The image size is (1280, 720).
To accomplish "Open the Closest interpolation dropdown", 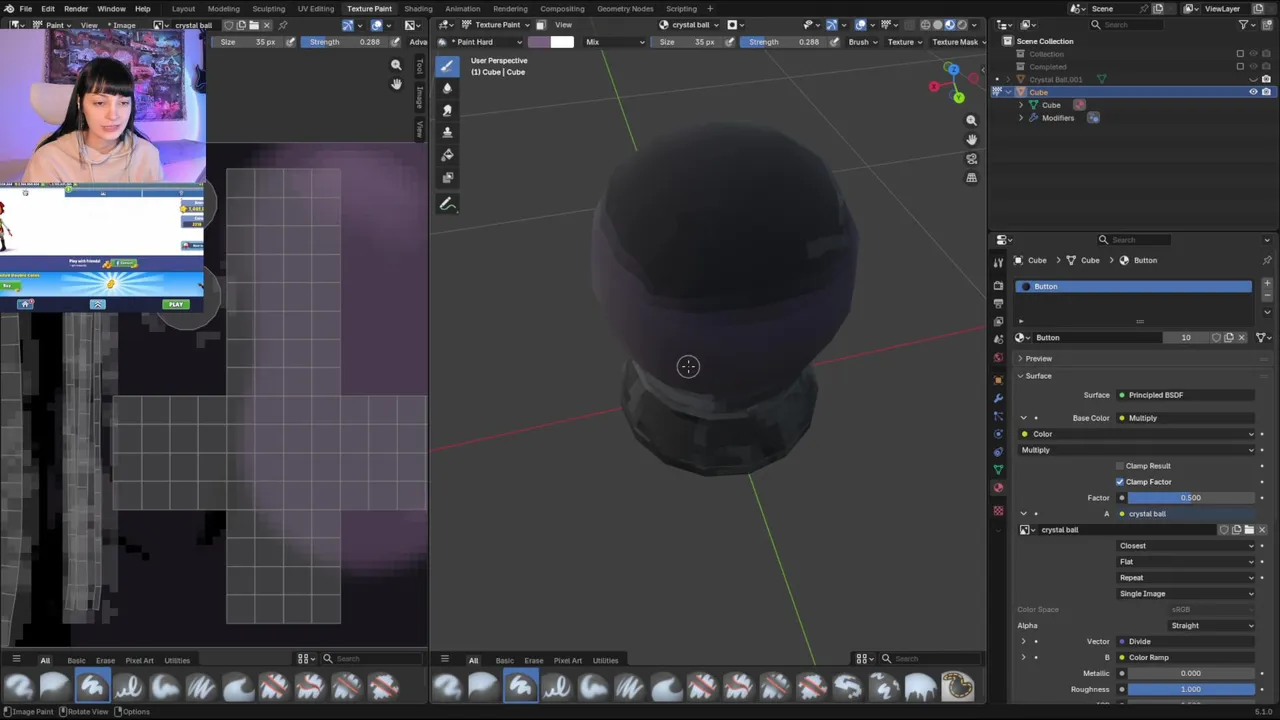I will (1186, 546).
